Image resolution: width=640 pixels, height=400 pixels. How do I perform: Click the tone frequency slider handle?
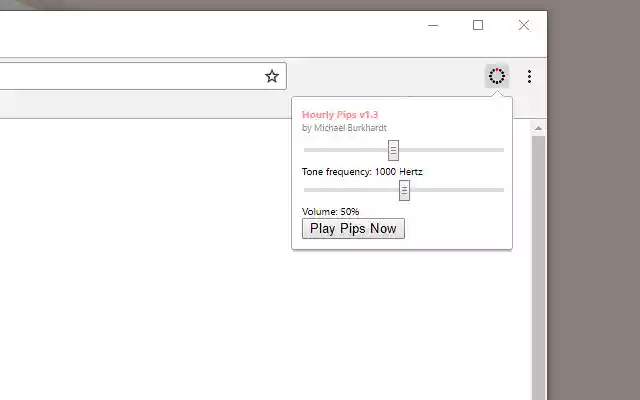pyautogui.click(x=393, y=150)
